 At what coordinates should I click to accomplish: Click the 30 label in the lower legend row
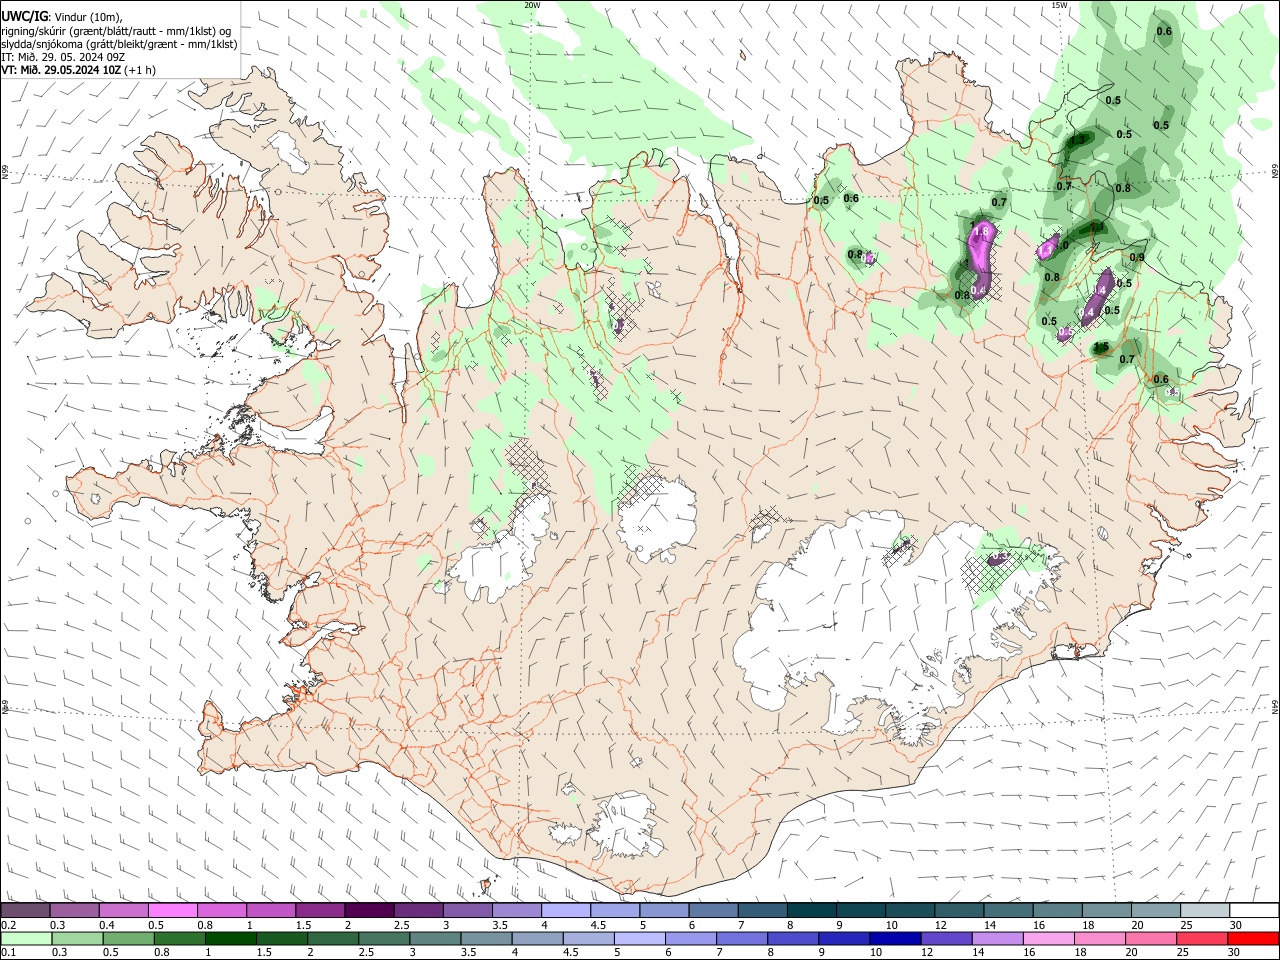[1235, 953]
